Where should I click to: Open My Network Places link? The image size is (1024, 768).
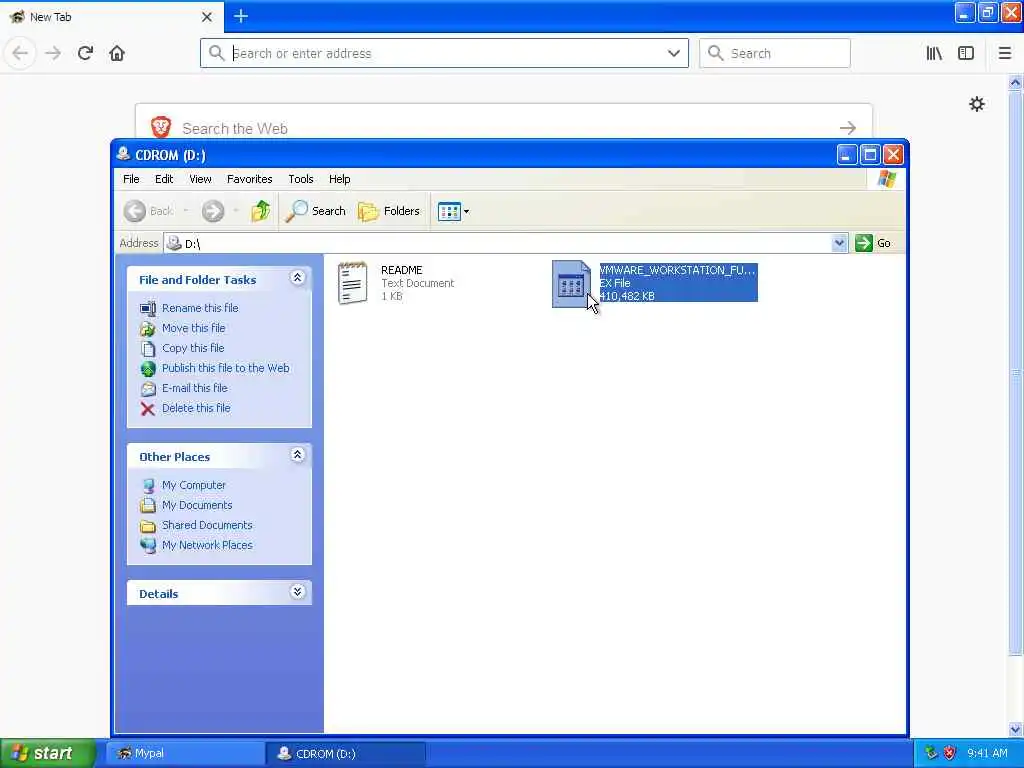pos(207,545)
